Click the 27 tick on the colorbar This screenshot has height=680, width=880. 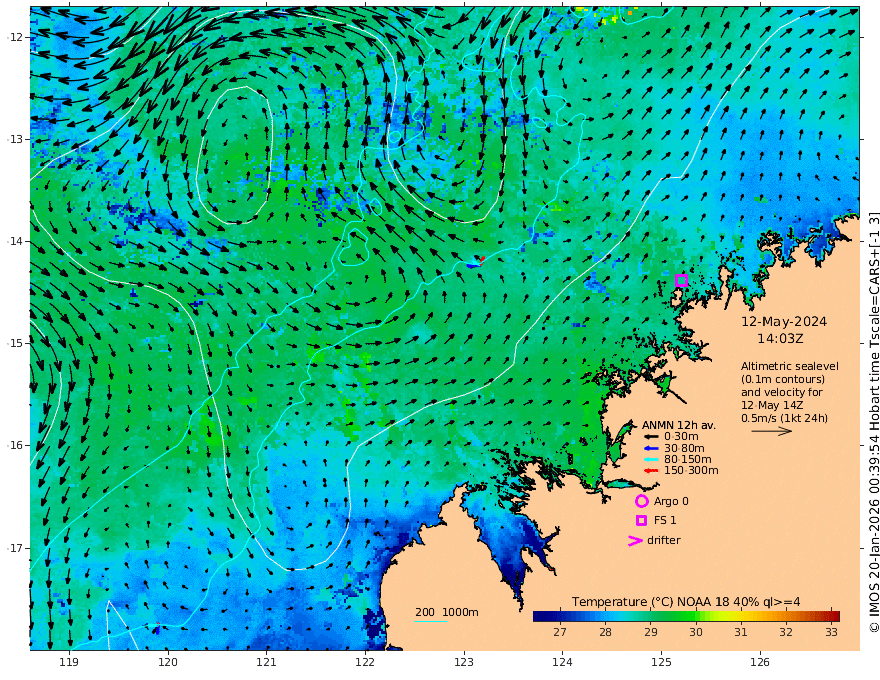click(560, 632)
